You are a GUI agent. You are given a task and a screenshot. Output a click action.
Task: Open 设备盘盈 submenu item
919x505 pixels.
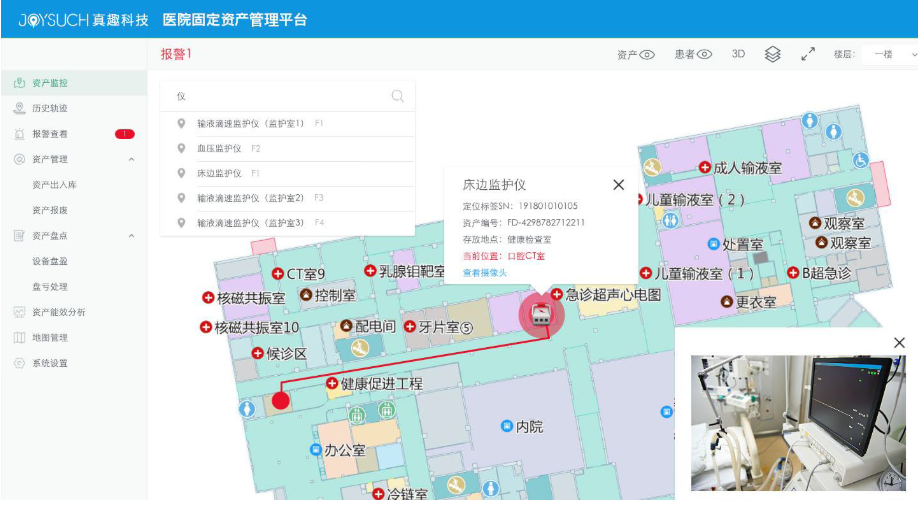(50, 261)
